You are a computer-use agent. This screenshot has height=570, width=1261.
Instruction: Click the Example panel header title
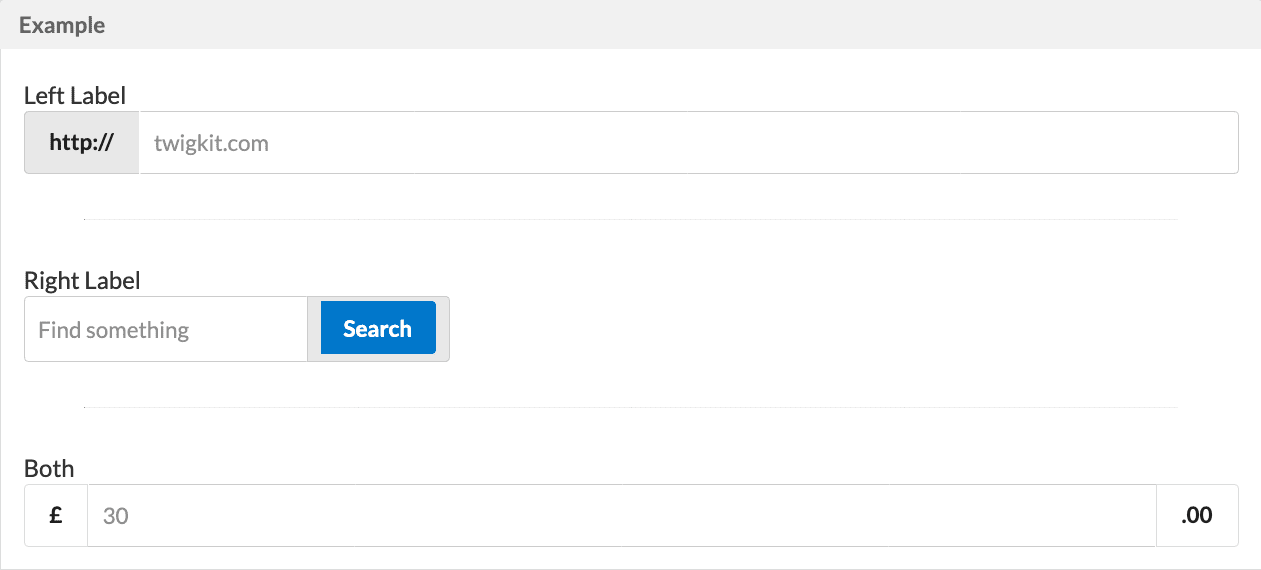(x=62, y=25)
